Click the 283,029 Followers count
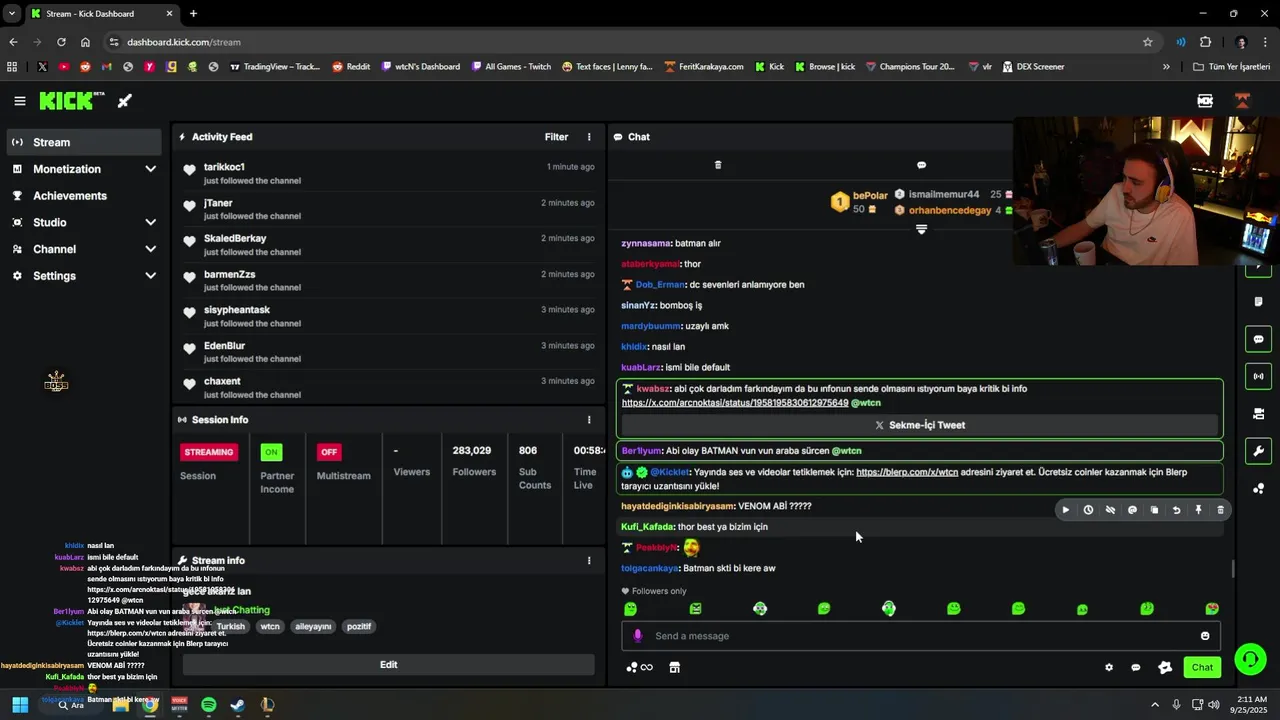The height and width of the screenshot is (720, 1280). click(x=471, y=451)
